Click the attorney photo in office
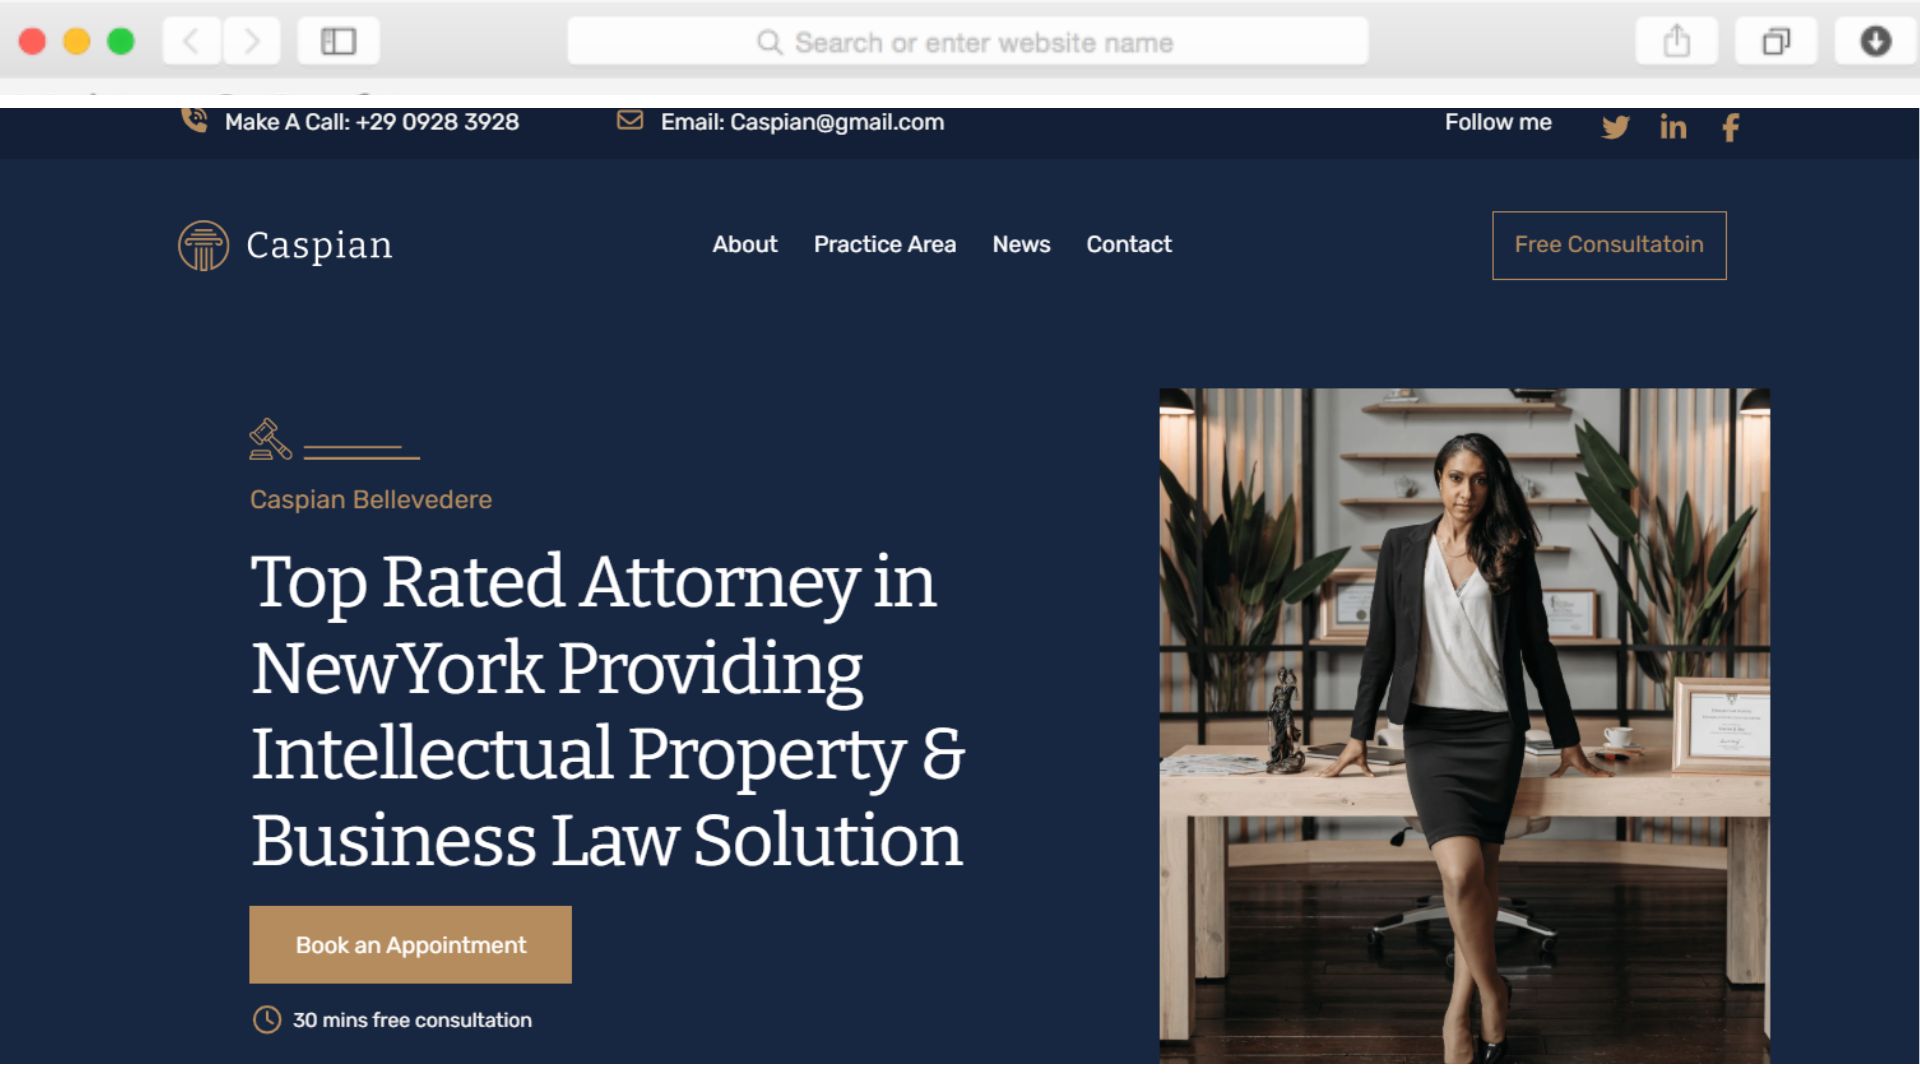Screen dimensions: 1920x1080 point(1464,725)
